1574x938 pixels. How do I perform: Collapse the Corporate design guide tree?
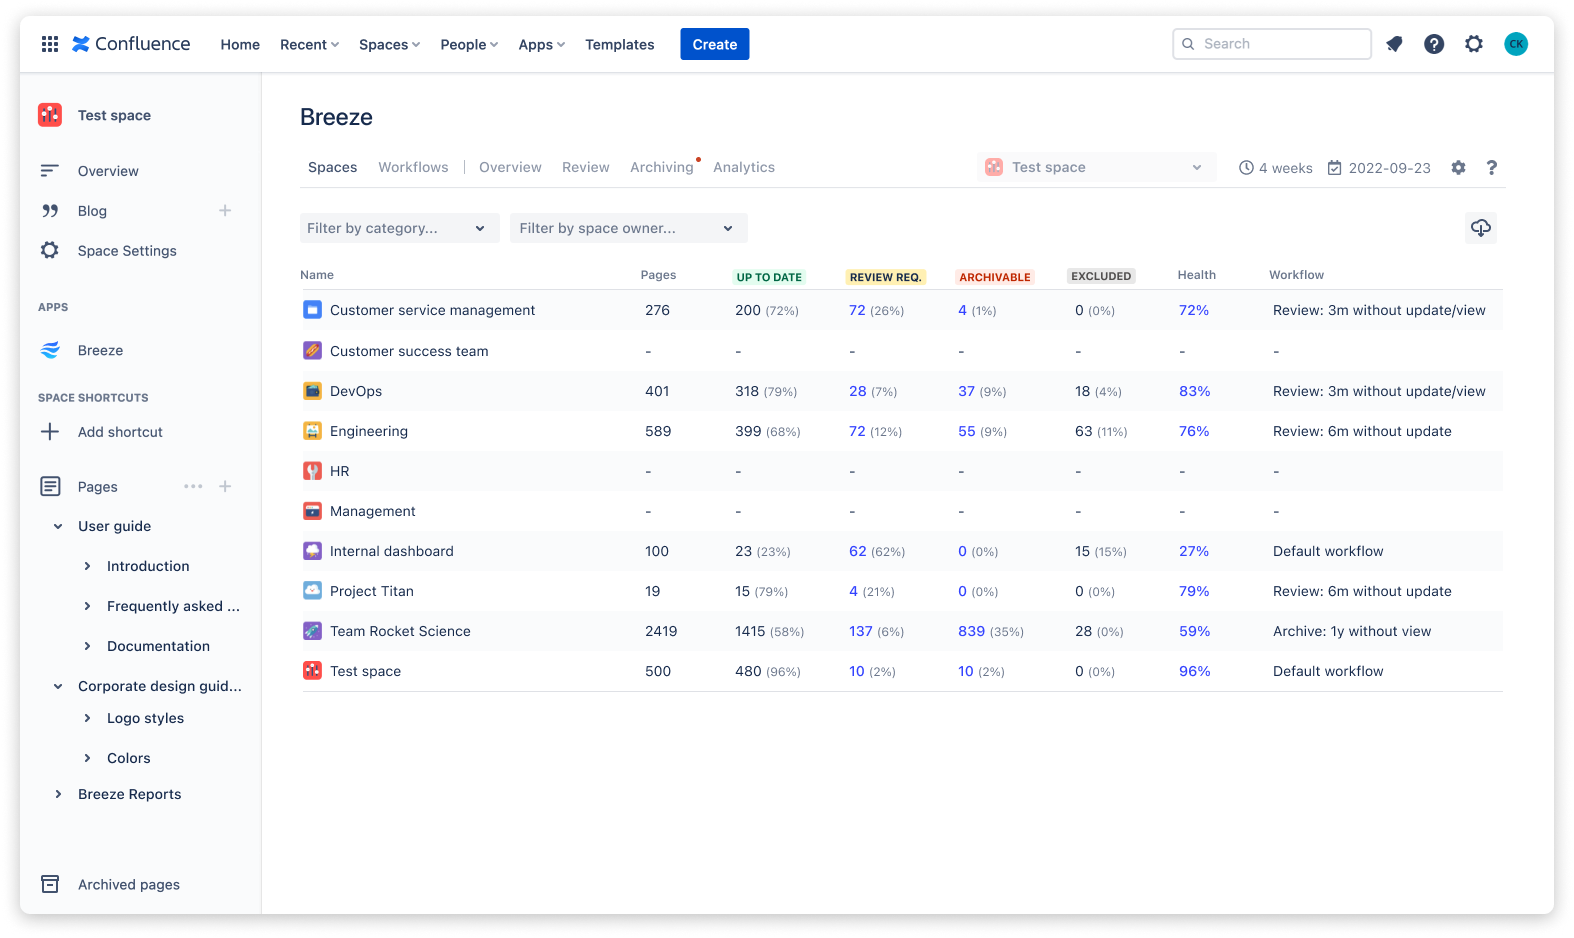(x=58, y=686)
